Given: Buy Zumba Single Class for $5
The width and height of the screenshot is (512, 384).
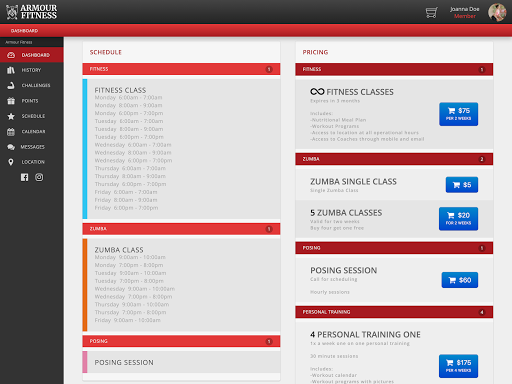Looking at the screenshot, I should point(462,185).
